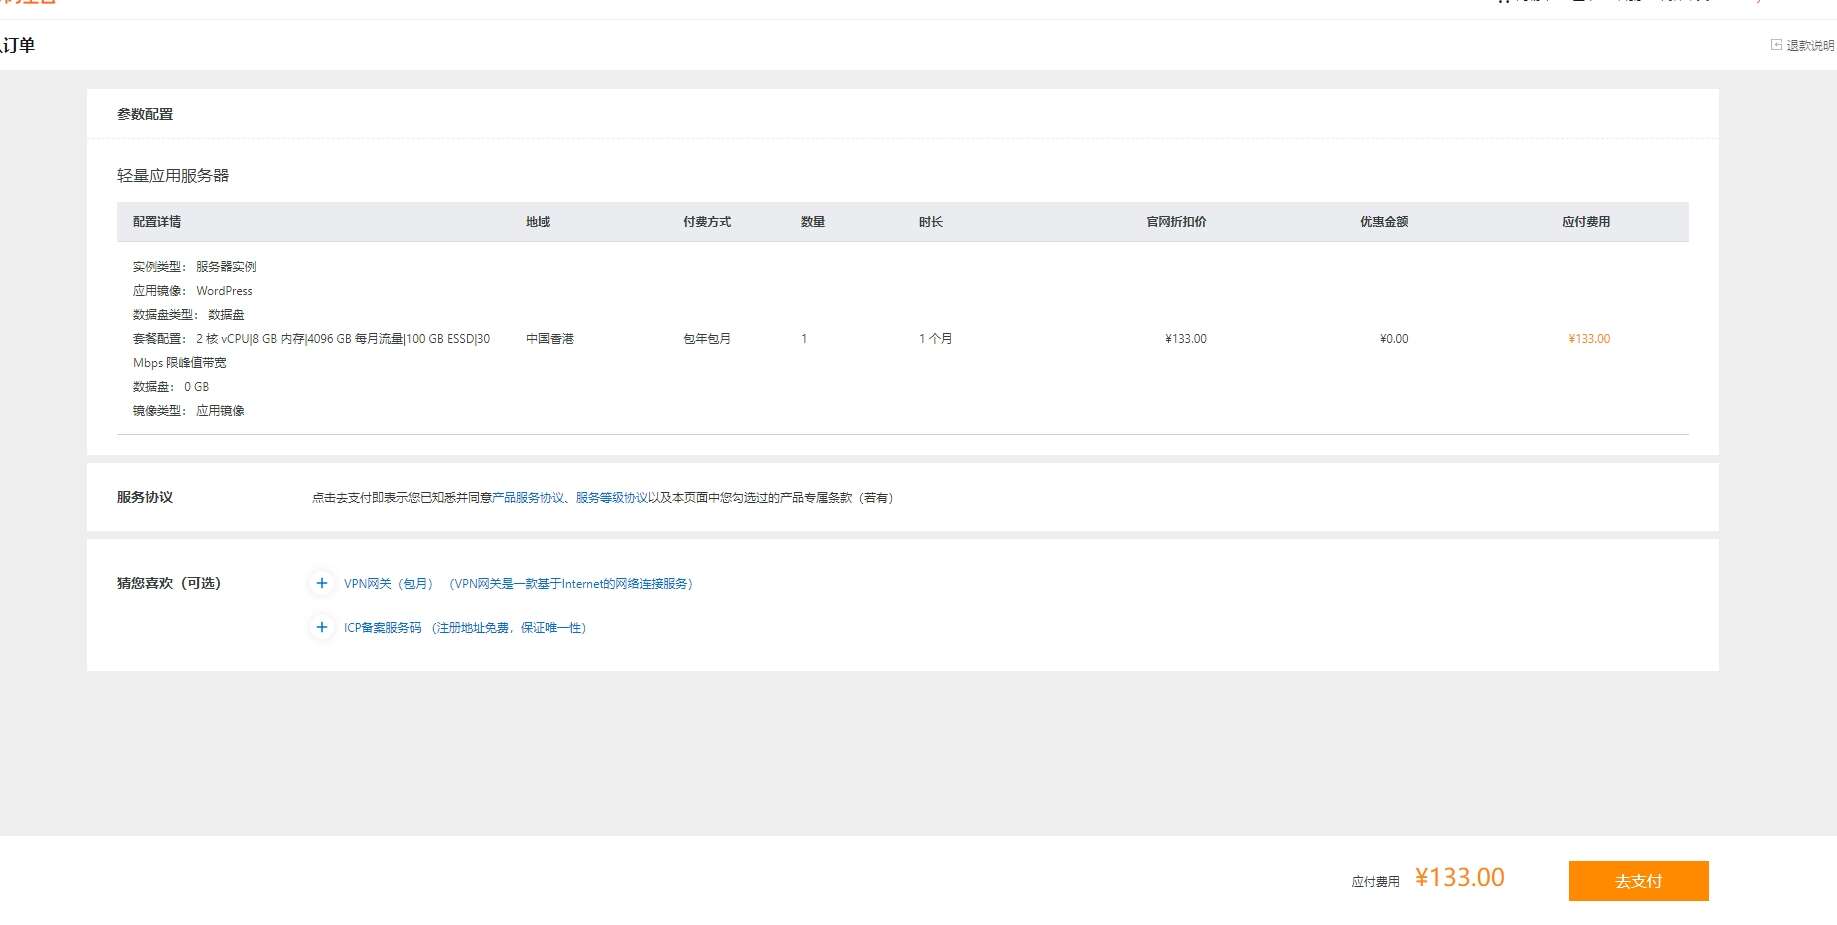The height and width of the screenshot is (925, 1837).
Task: Select the ICP备案服务码 option text
Action: click(382, 628)
